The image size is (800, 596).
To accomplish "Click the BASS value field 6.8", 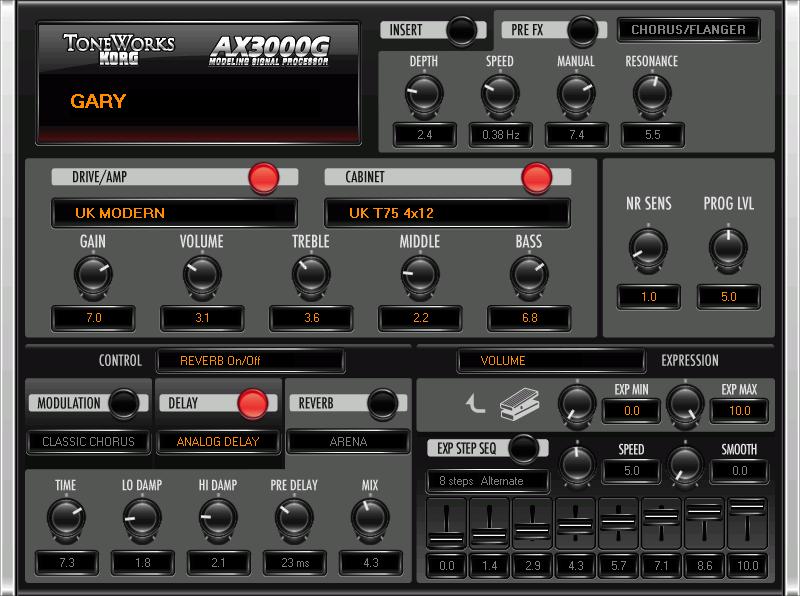I will point(529,318).
